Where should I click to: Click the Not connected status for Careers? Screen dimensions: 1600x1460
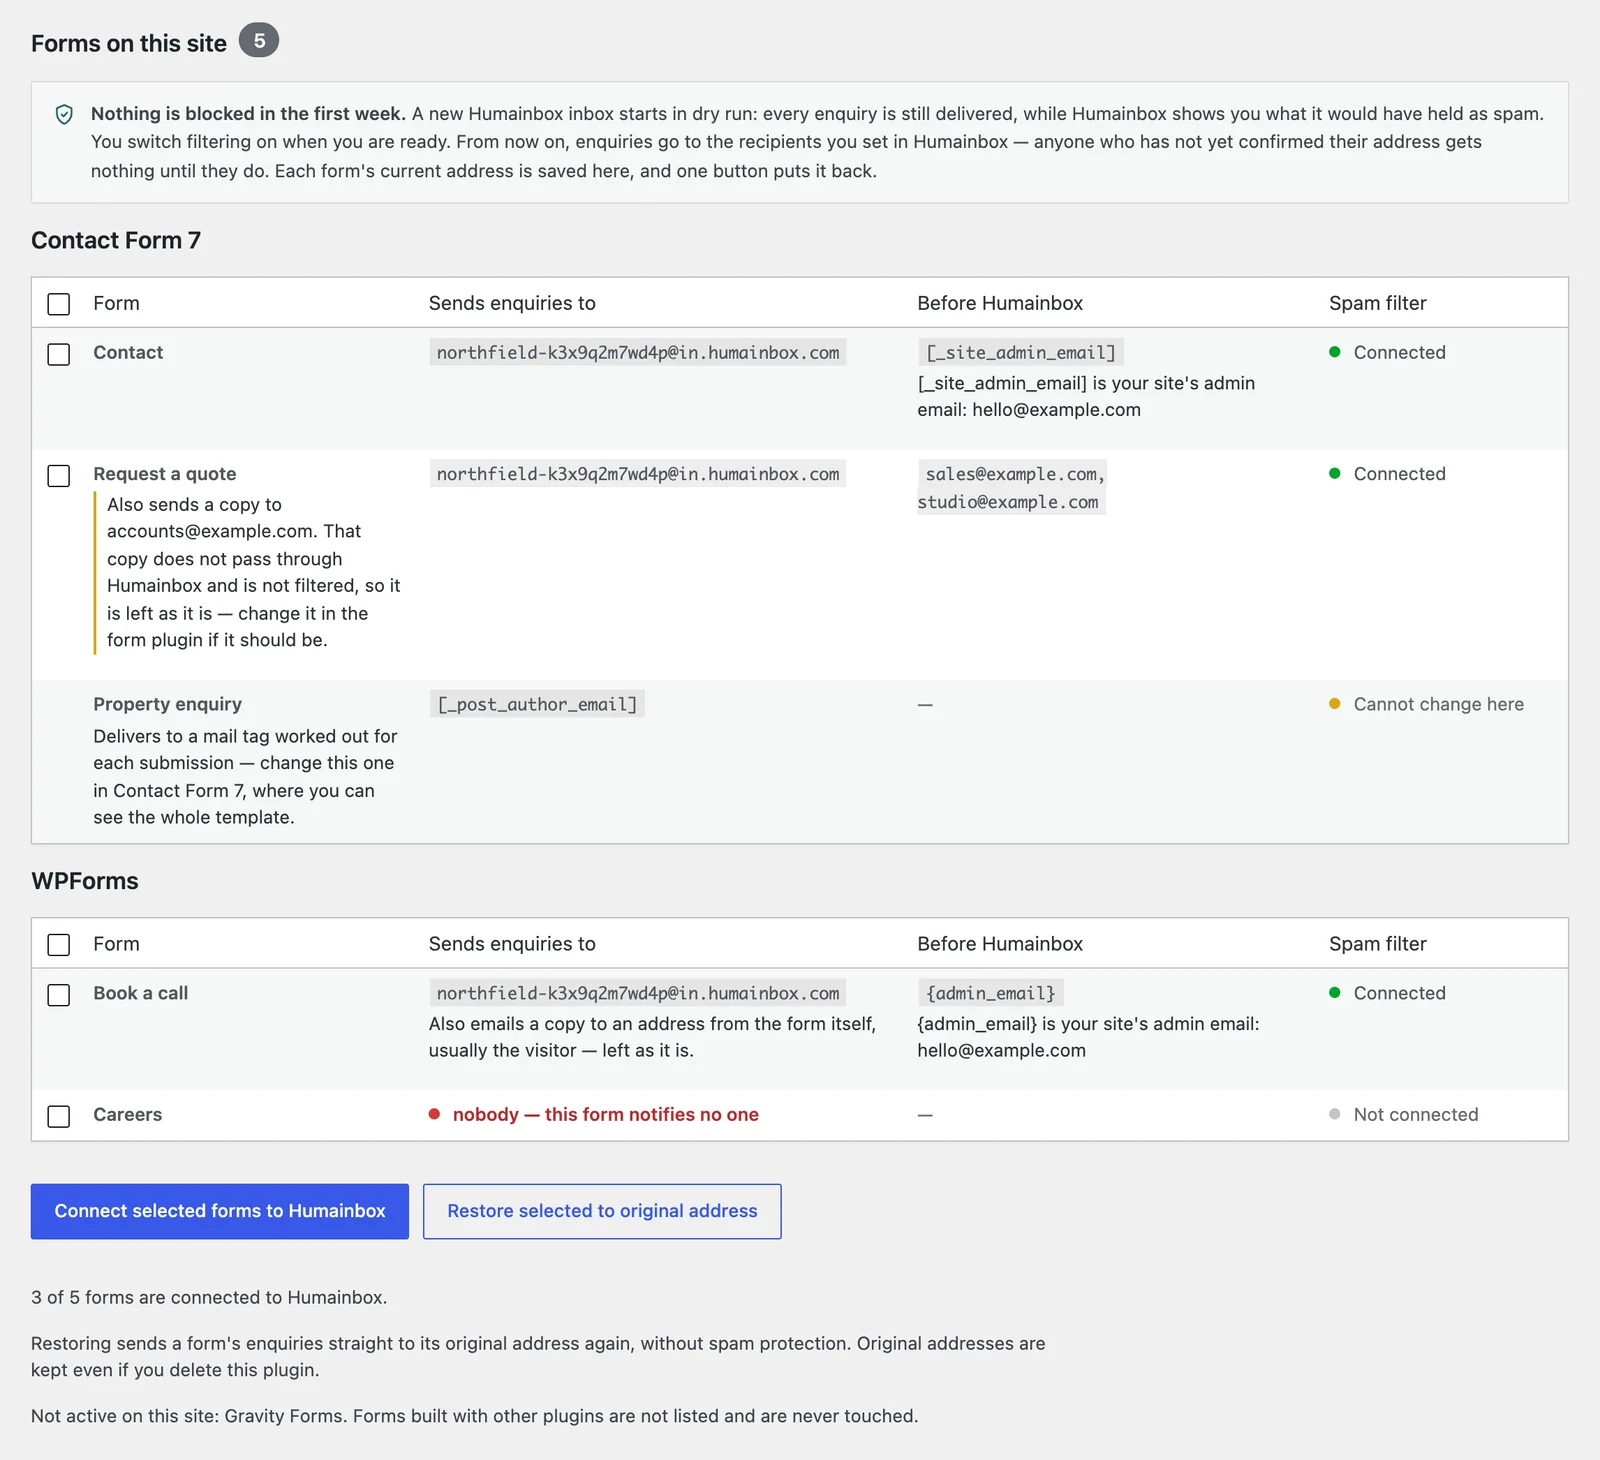tap(1403, 1114)
